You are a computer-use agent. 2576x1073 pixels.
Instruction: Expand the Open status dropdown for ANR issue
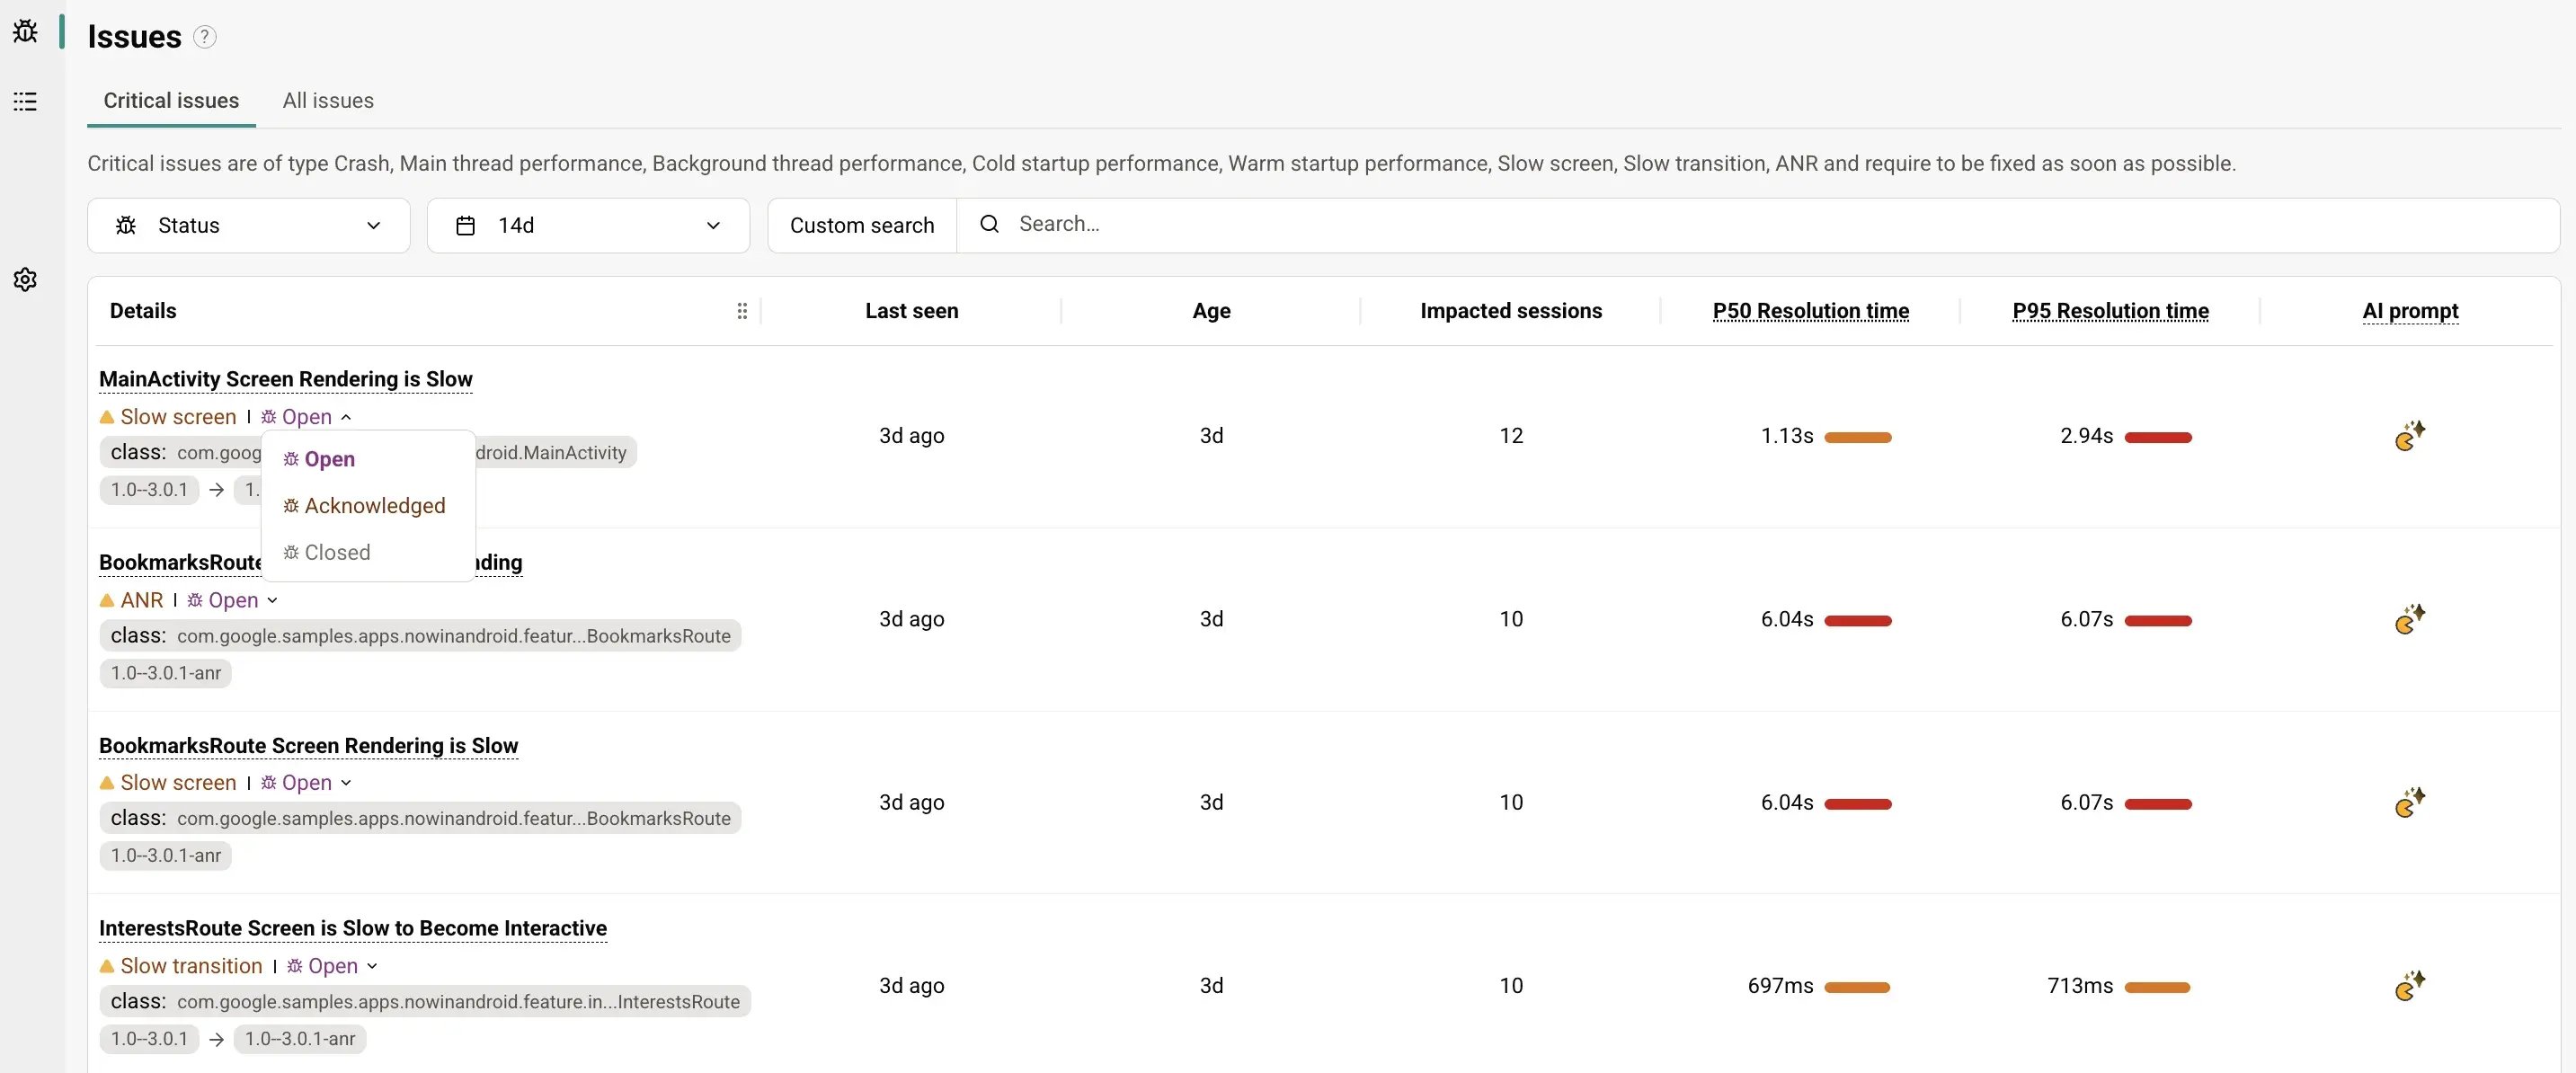click(232, 600)
